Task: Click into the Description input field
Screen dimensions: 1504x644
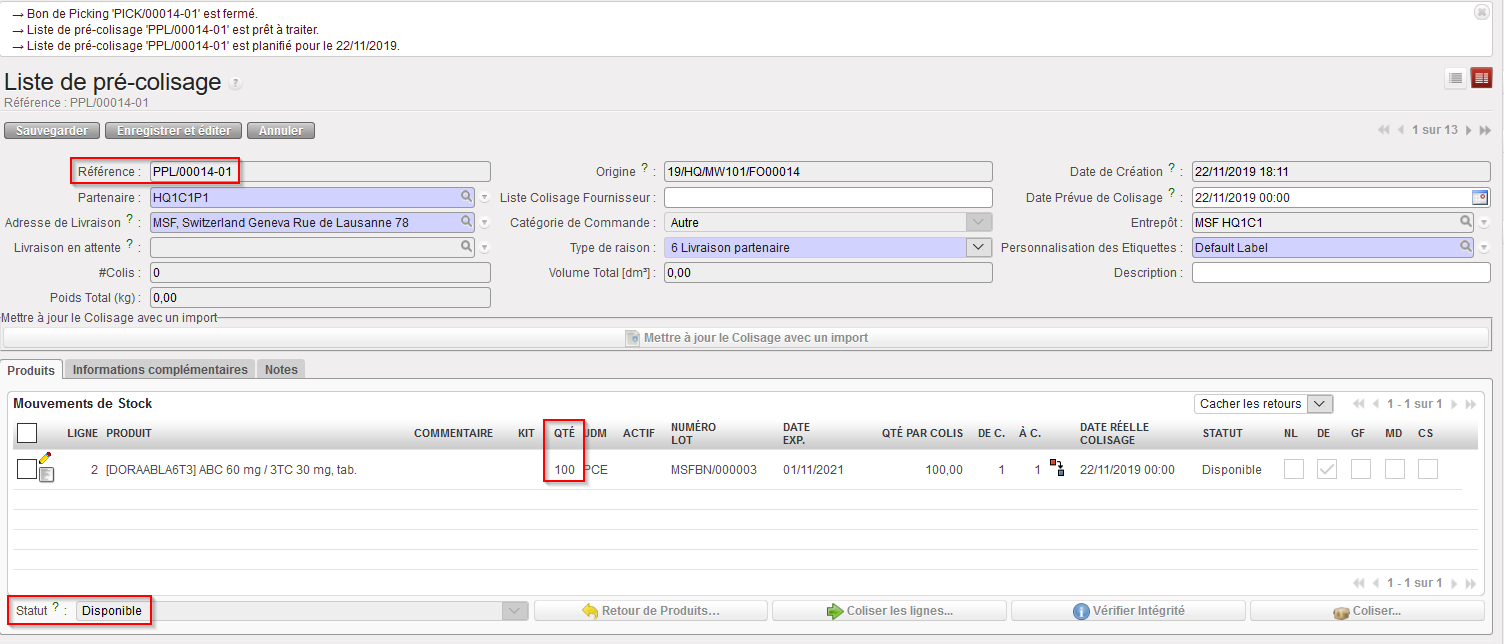Action: (x=1340, y=273)
